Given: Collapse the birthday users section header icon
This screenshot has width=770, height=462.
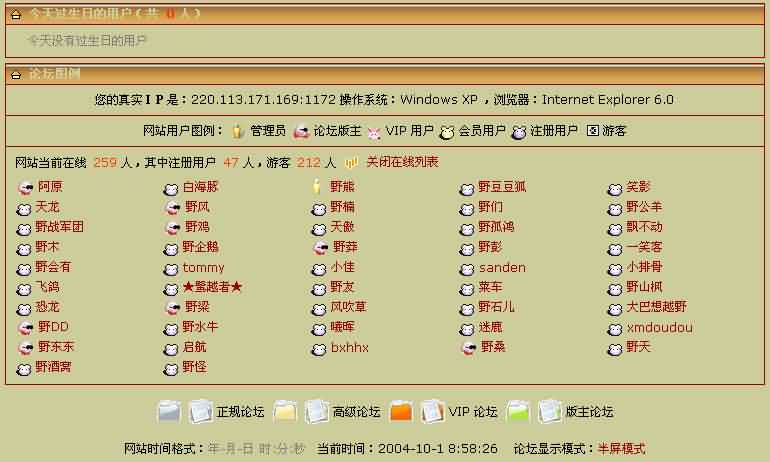Looking at the screenshot, I should point(16,14).
